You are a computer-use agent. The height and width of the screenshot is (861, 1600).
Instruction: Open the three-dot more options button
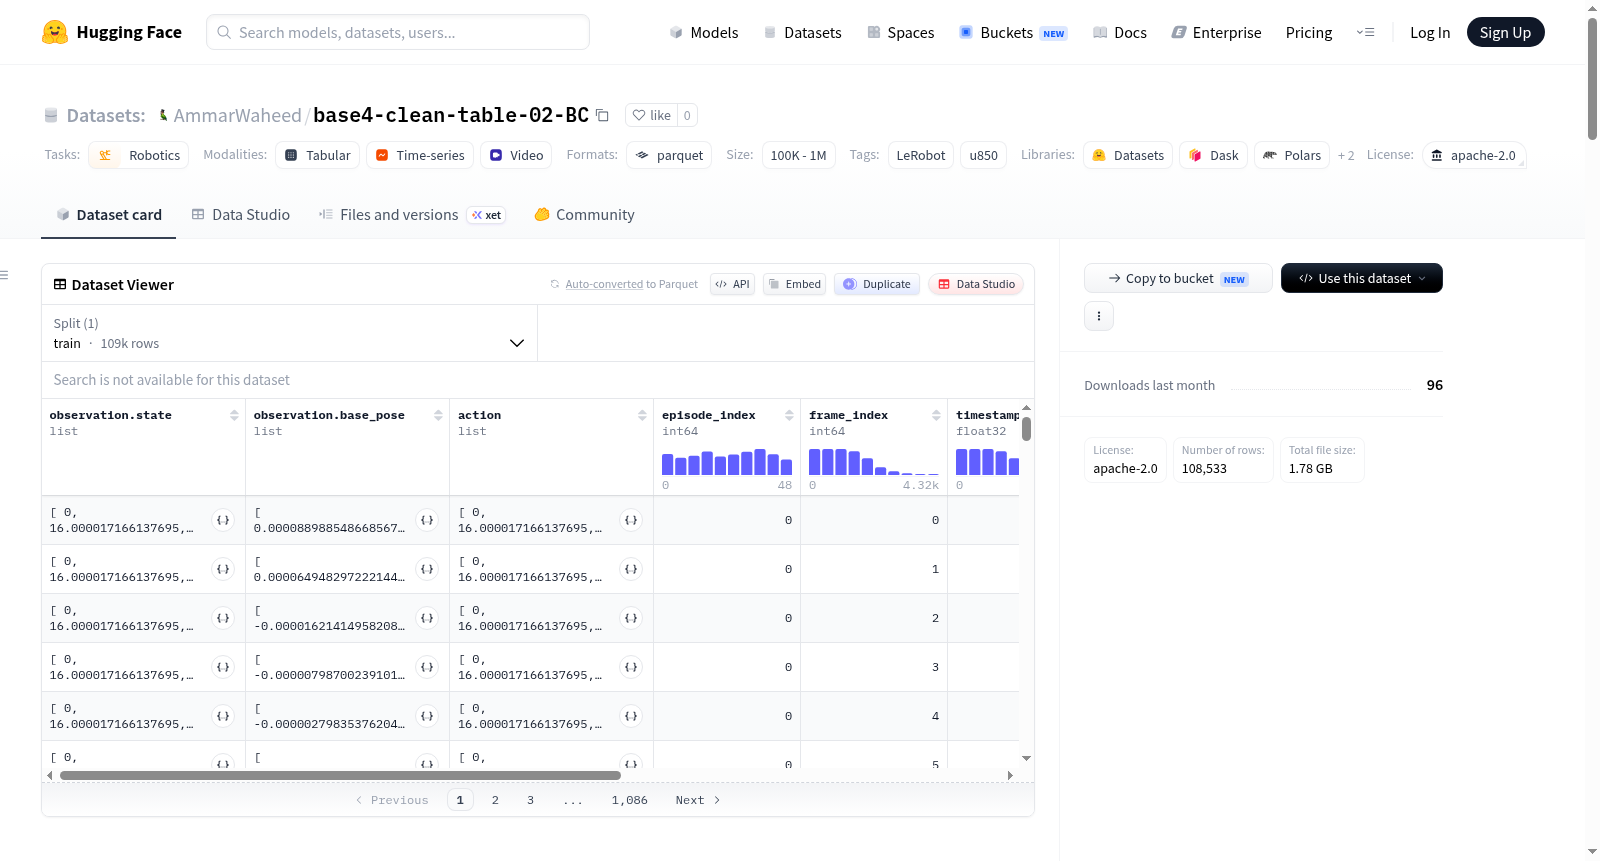pos(1099,316)
